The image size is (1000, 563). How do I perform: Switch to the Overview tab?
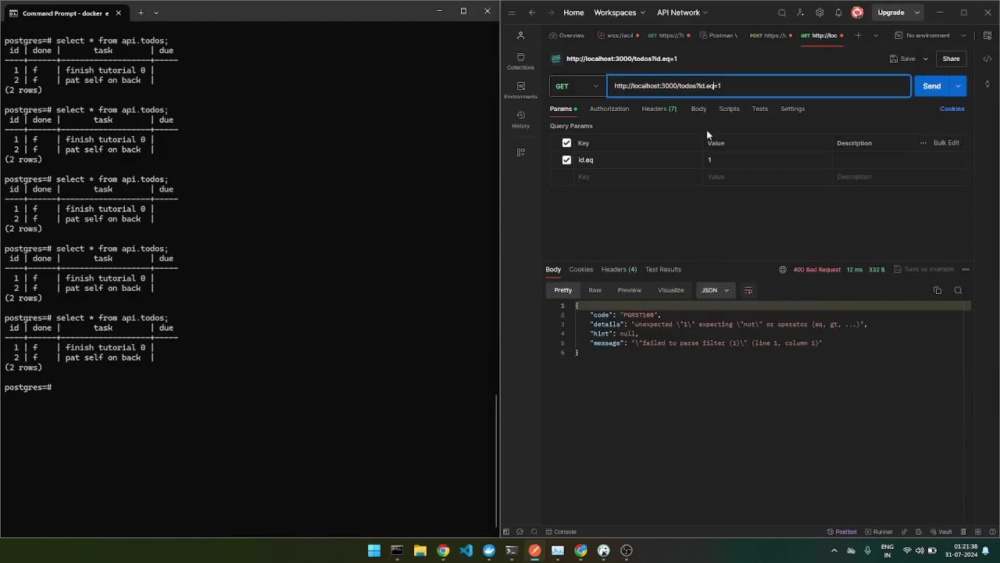567,36
